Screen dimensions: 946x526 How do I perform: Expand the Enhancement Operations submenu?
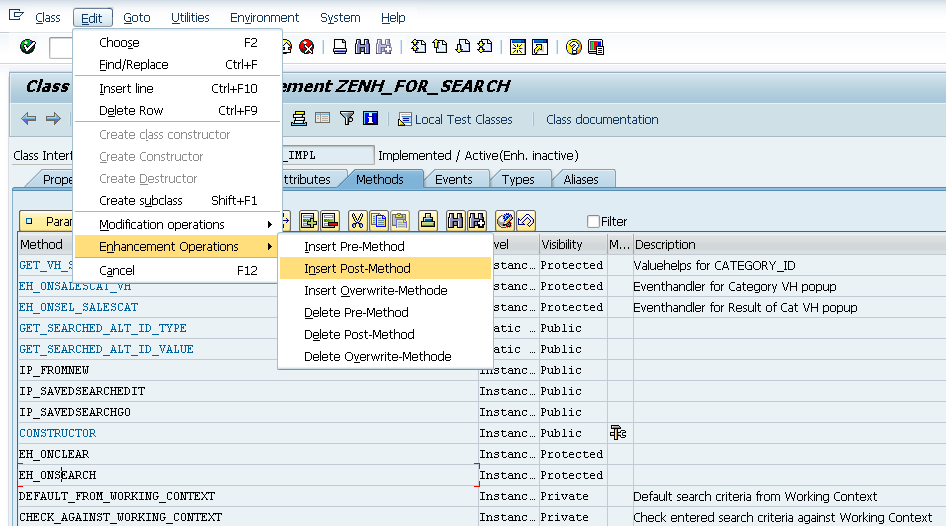pos(177,246)
